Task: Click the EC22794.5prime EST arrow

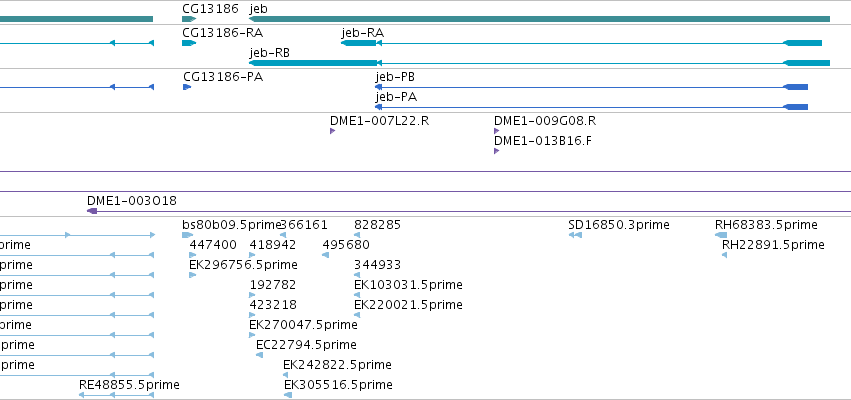Action: 259,355
